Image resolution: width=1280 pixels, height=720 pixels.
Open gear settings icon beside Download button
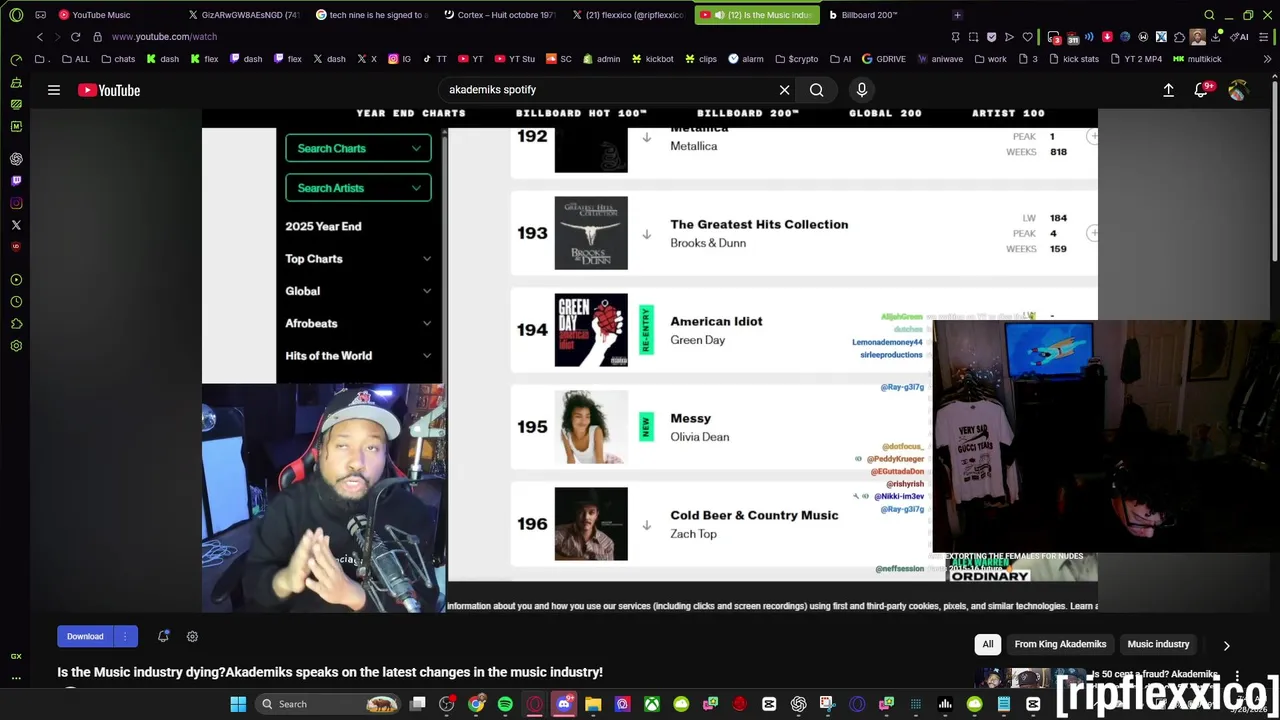point(192,636)
